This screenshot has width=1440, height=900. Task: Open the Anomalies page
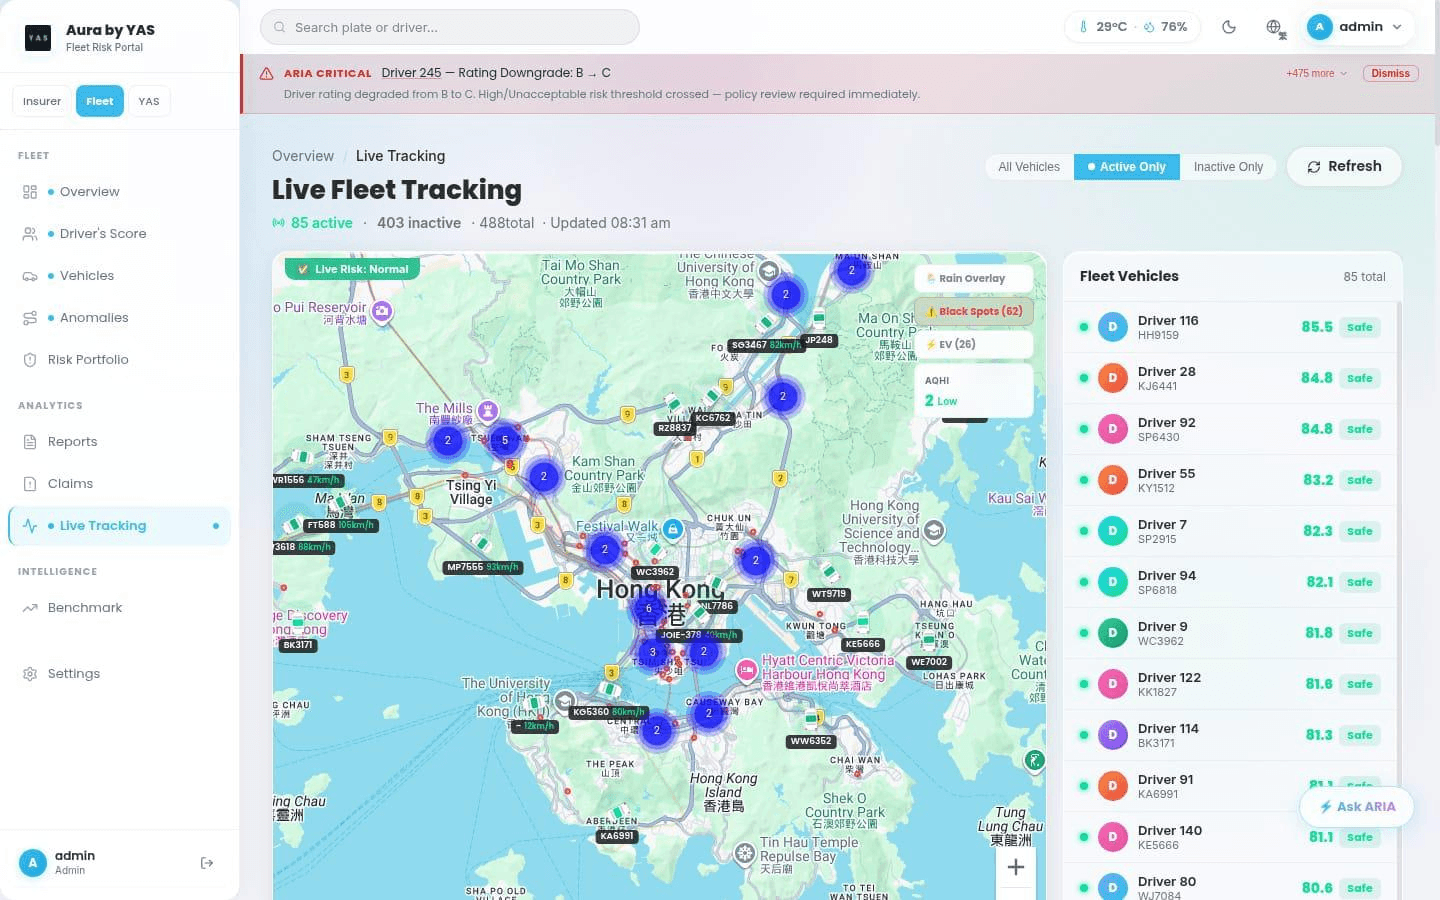pyautogui.click(x=120, y=318)
